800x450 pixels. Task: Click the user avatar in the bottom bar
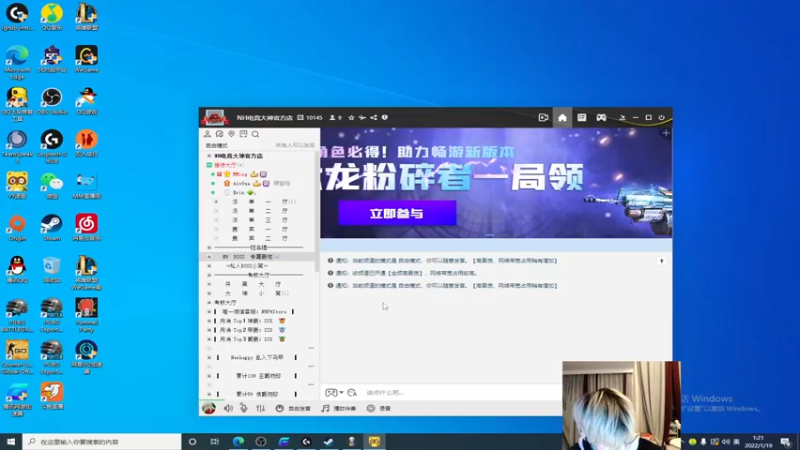point(209,408)
